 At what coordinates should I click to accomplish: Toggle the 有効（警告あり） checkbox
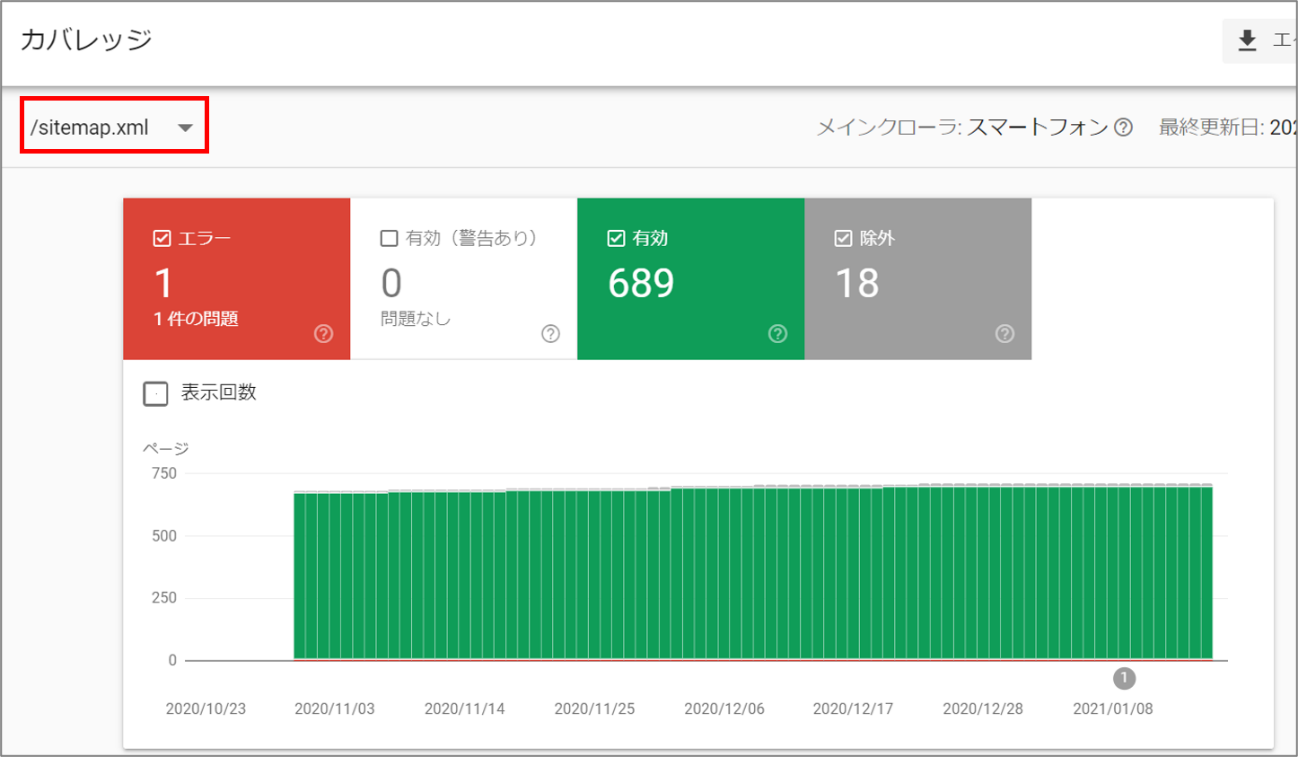(x=389, y=239)
